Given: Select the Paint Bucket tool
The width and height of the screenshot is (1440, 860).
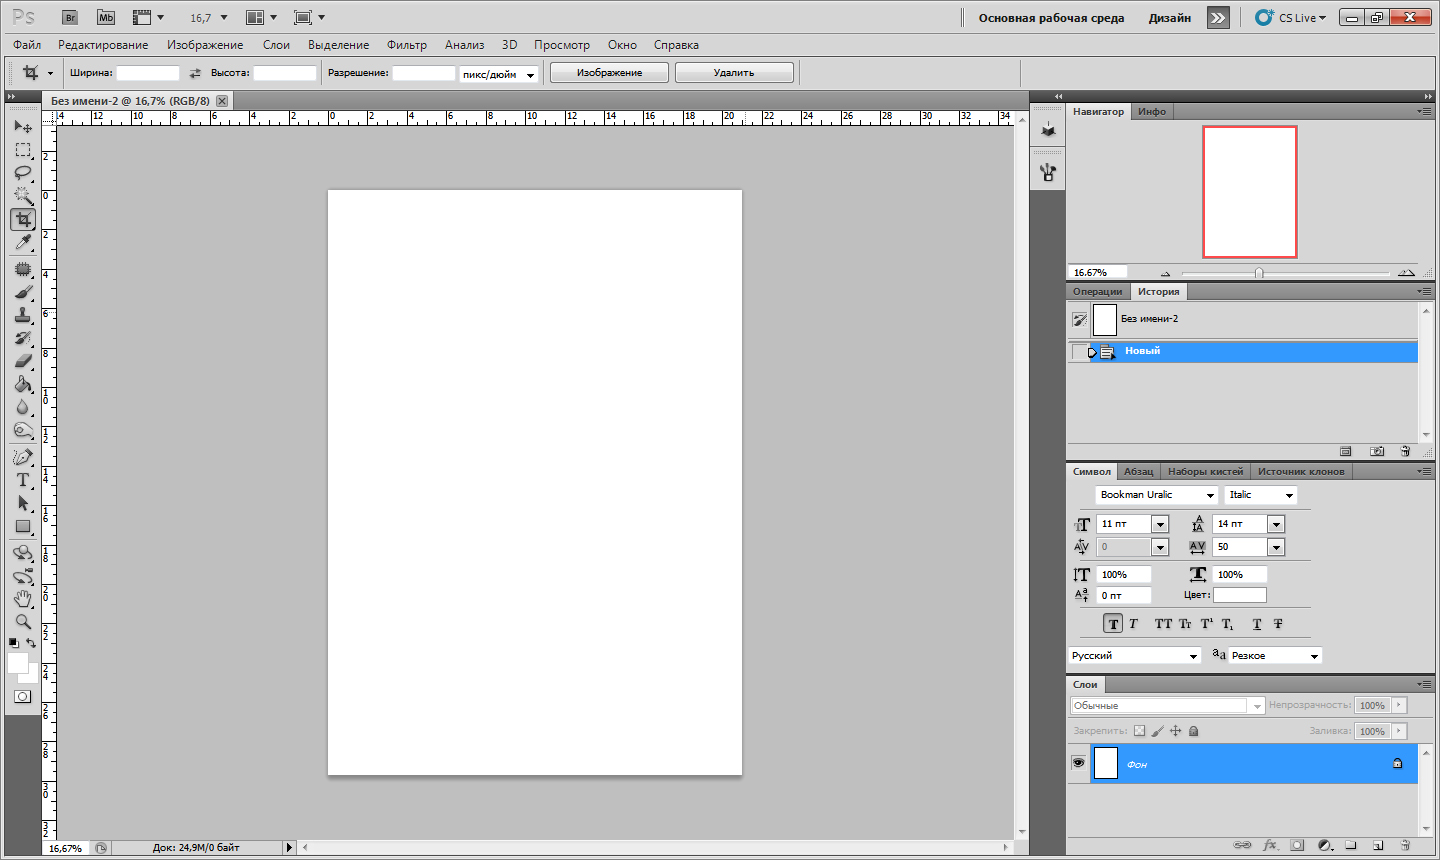Looking at the screenshot, I should coord(23,384).
